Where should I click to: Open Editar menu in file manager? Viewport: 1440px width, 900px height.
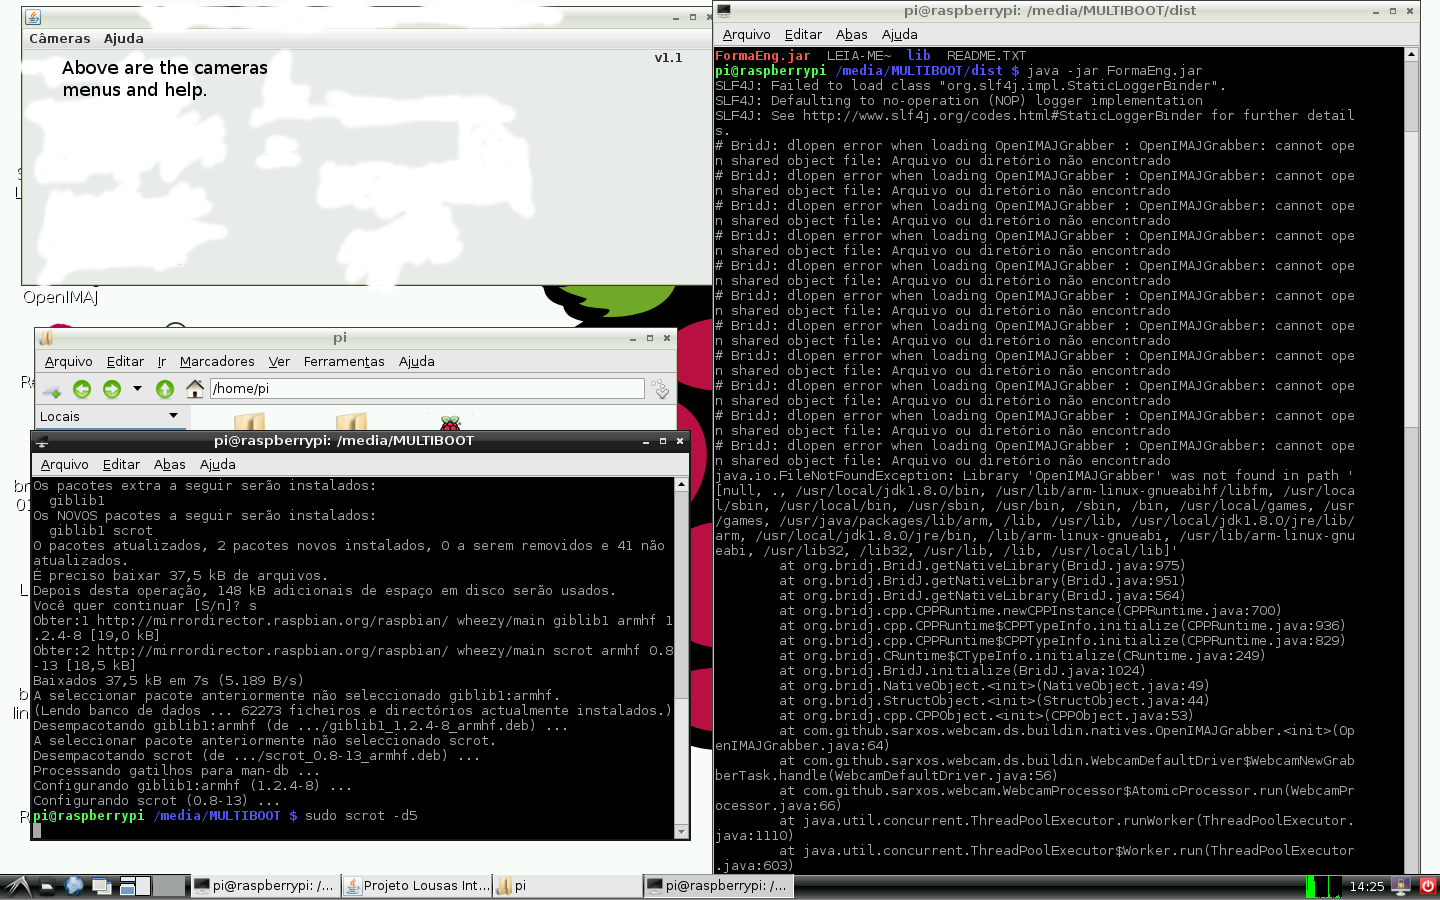[x=125, y=361]
